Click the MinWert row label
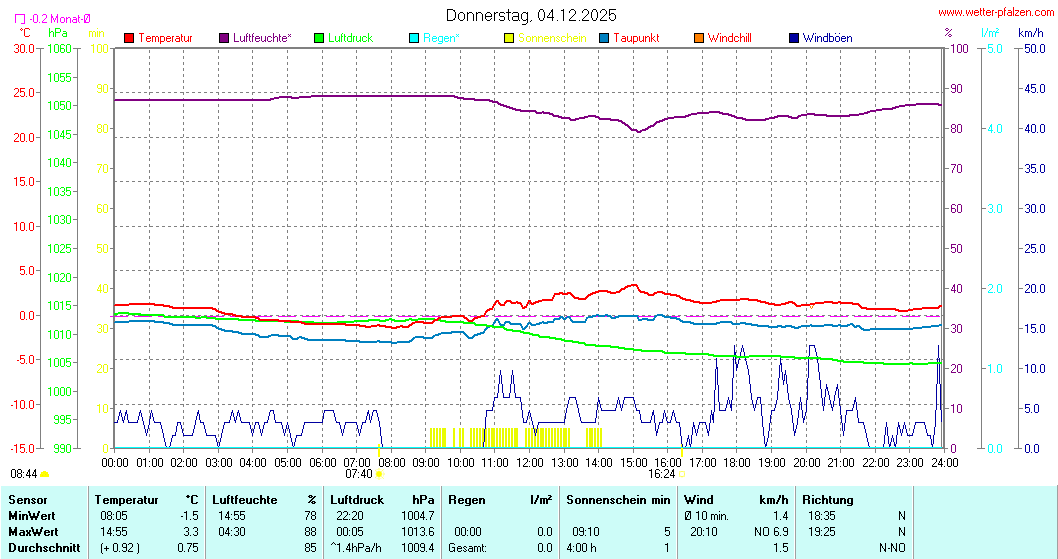Viewport: 1058px width, 559px height. 32,515
